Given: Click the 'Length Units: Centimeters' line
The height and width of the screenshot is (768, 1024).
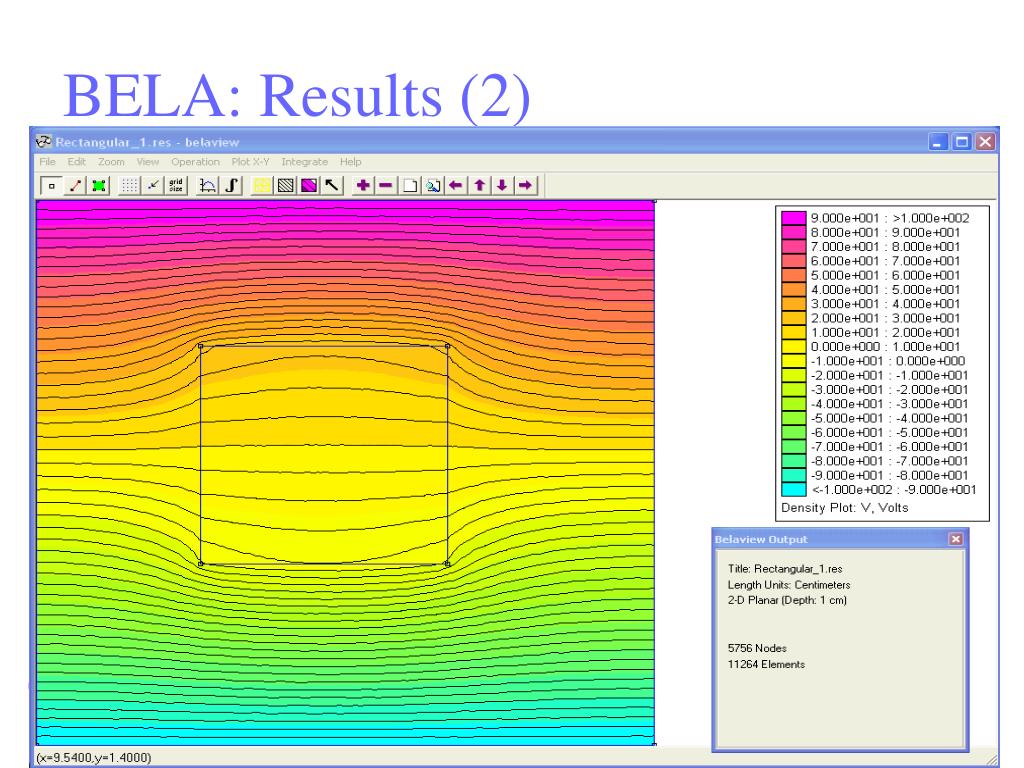Looking at the screenshot, I should pyautogui.click(x=789, y=585).
